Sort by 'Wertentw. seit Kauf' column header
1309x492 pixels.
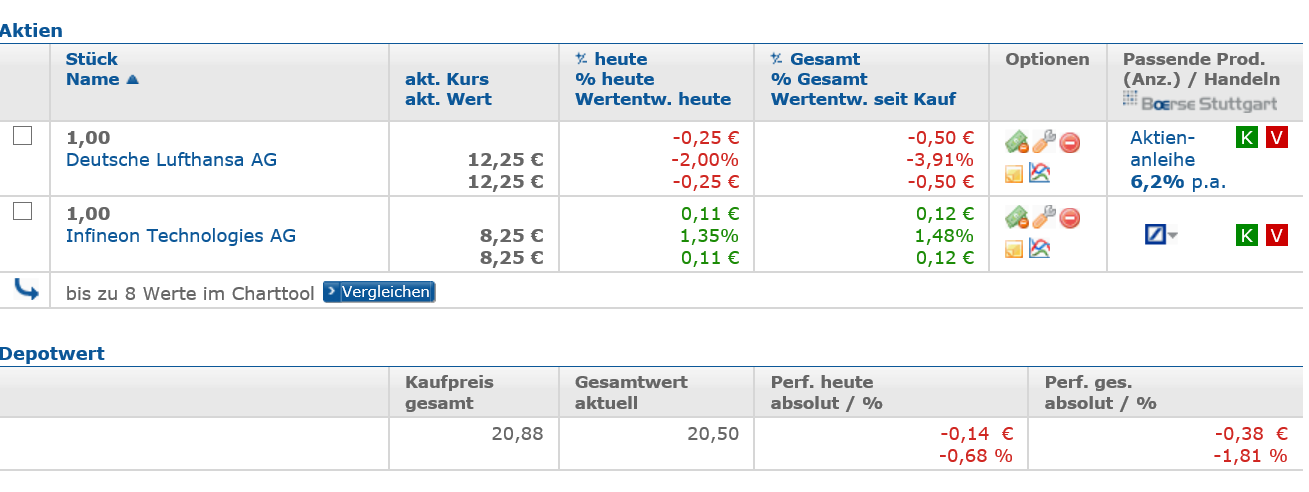[x=863, y=99]
